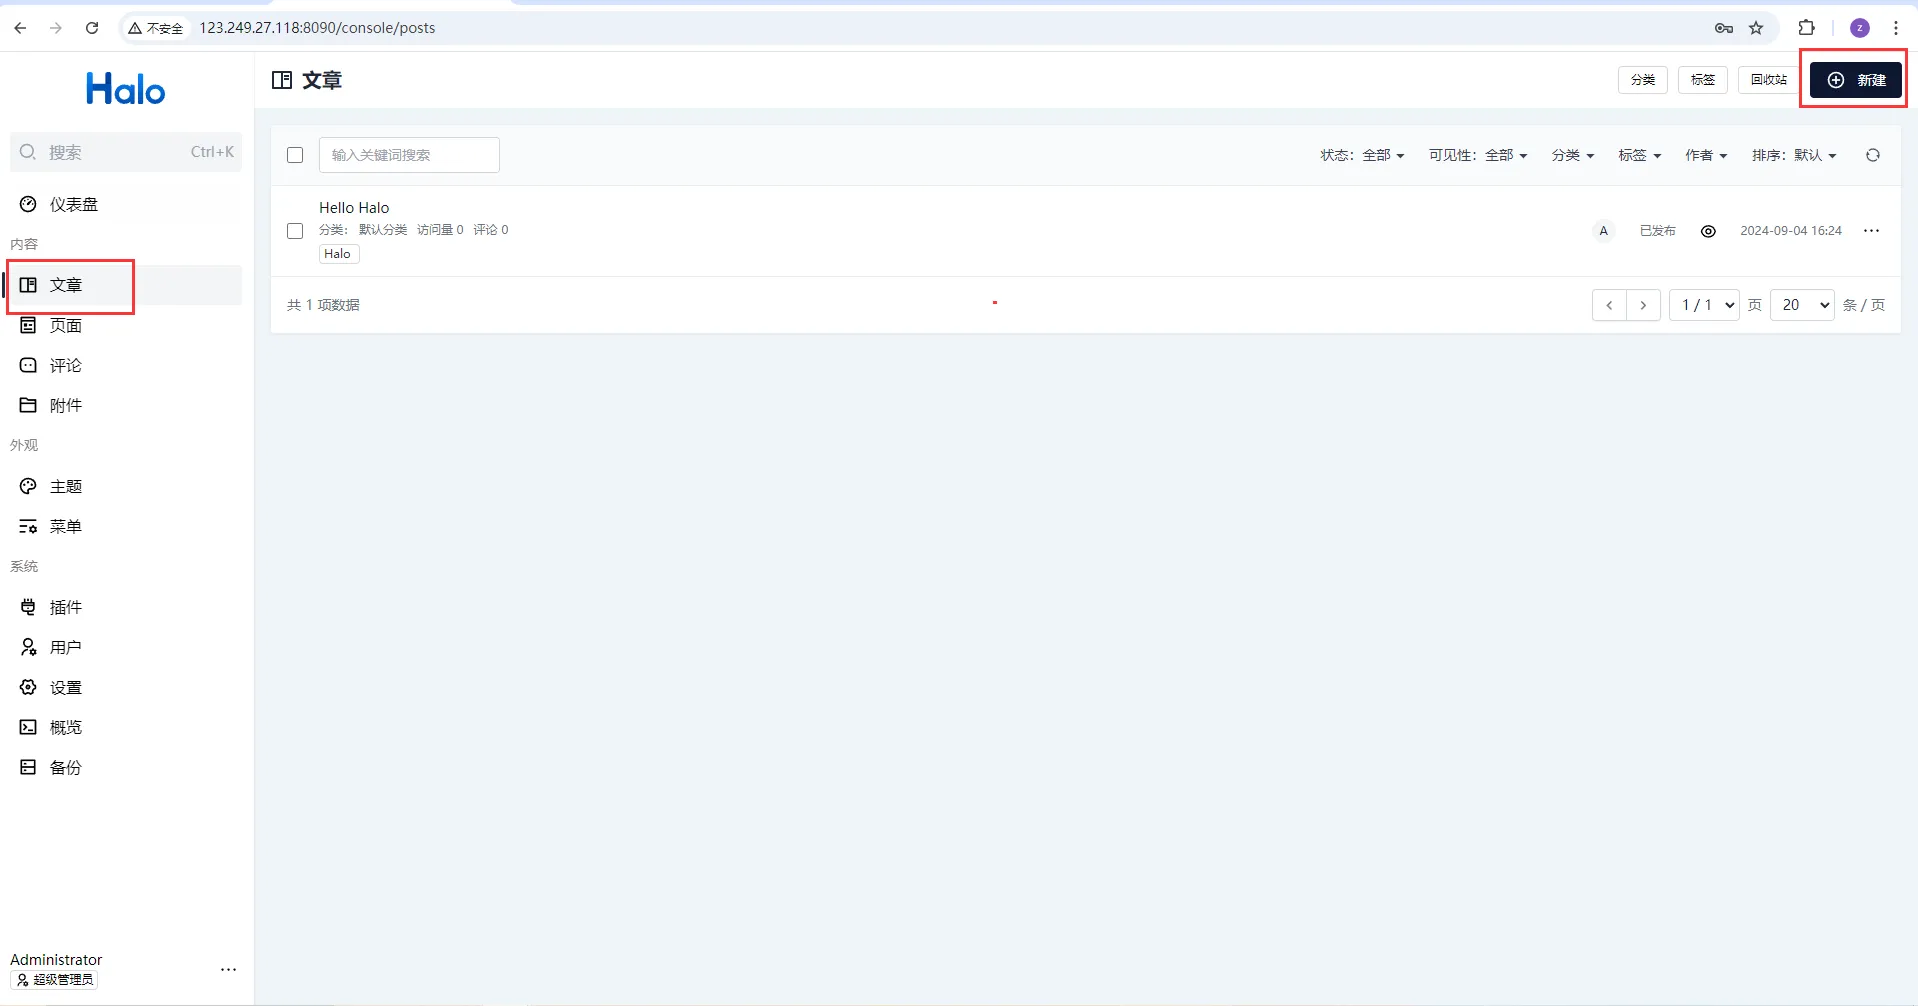This screenshot has width=1918, height=1006.
Task: Go to 评论 in the sidebar
Action: (x=126, y=365)
